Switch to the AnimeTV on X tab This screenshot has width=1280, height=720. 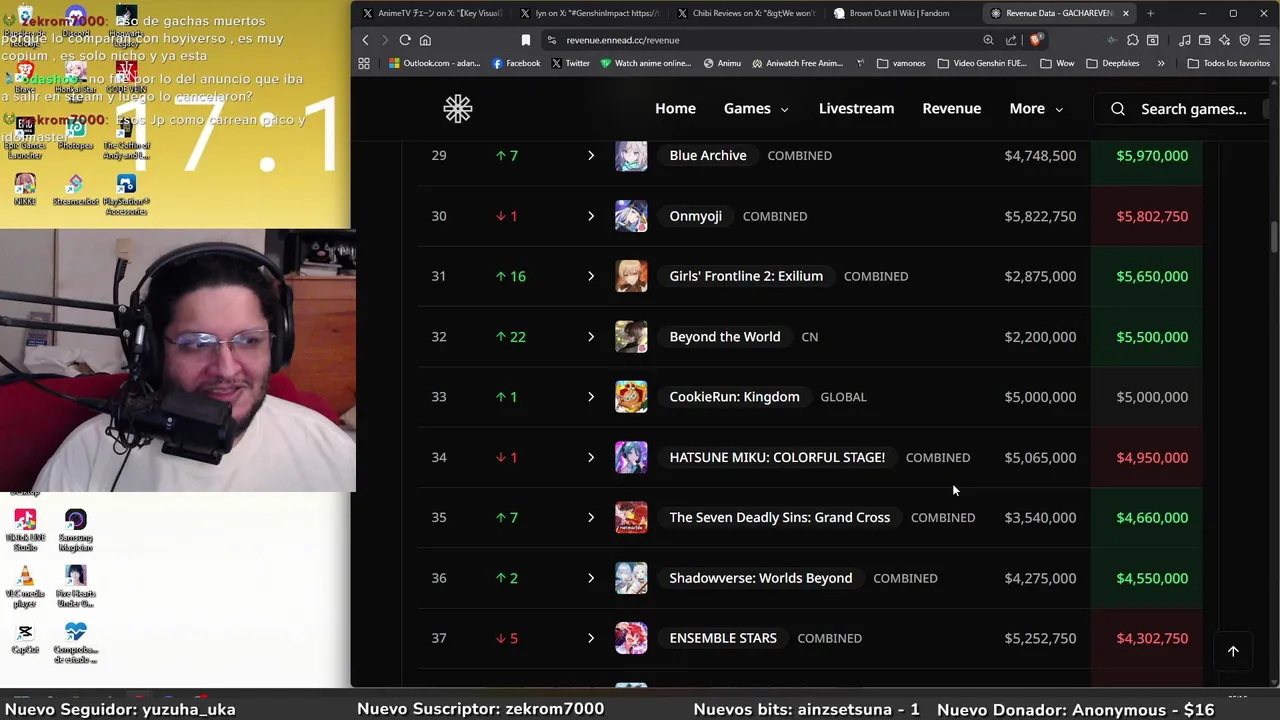coord(432,13)
